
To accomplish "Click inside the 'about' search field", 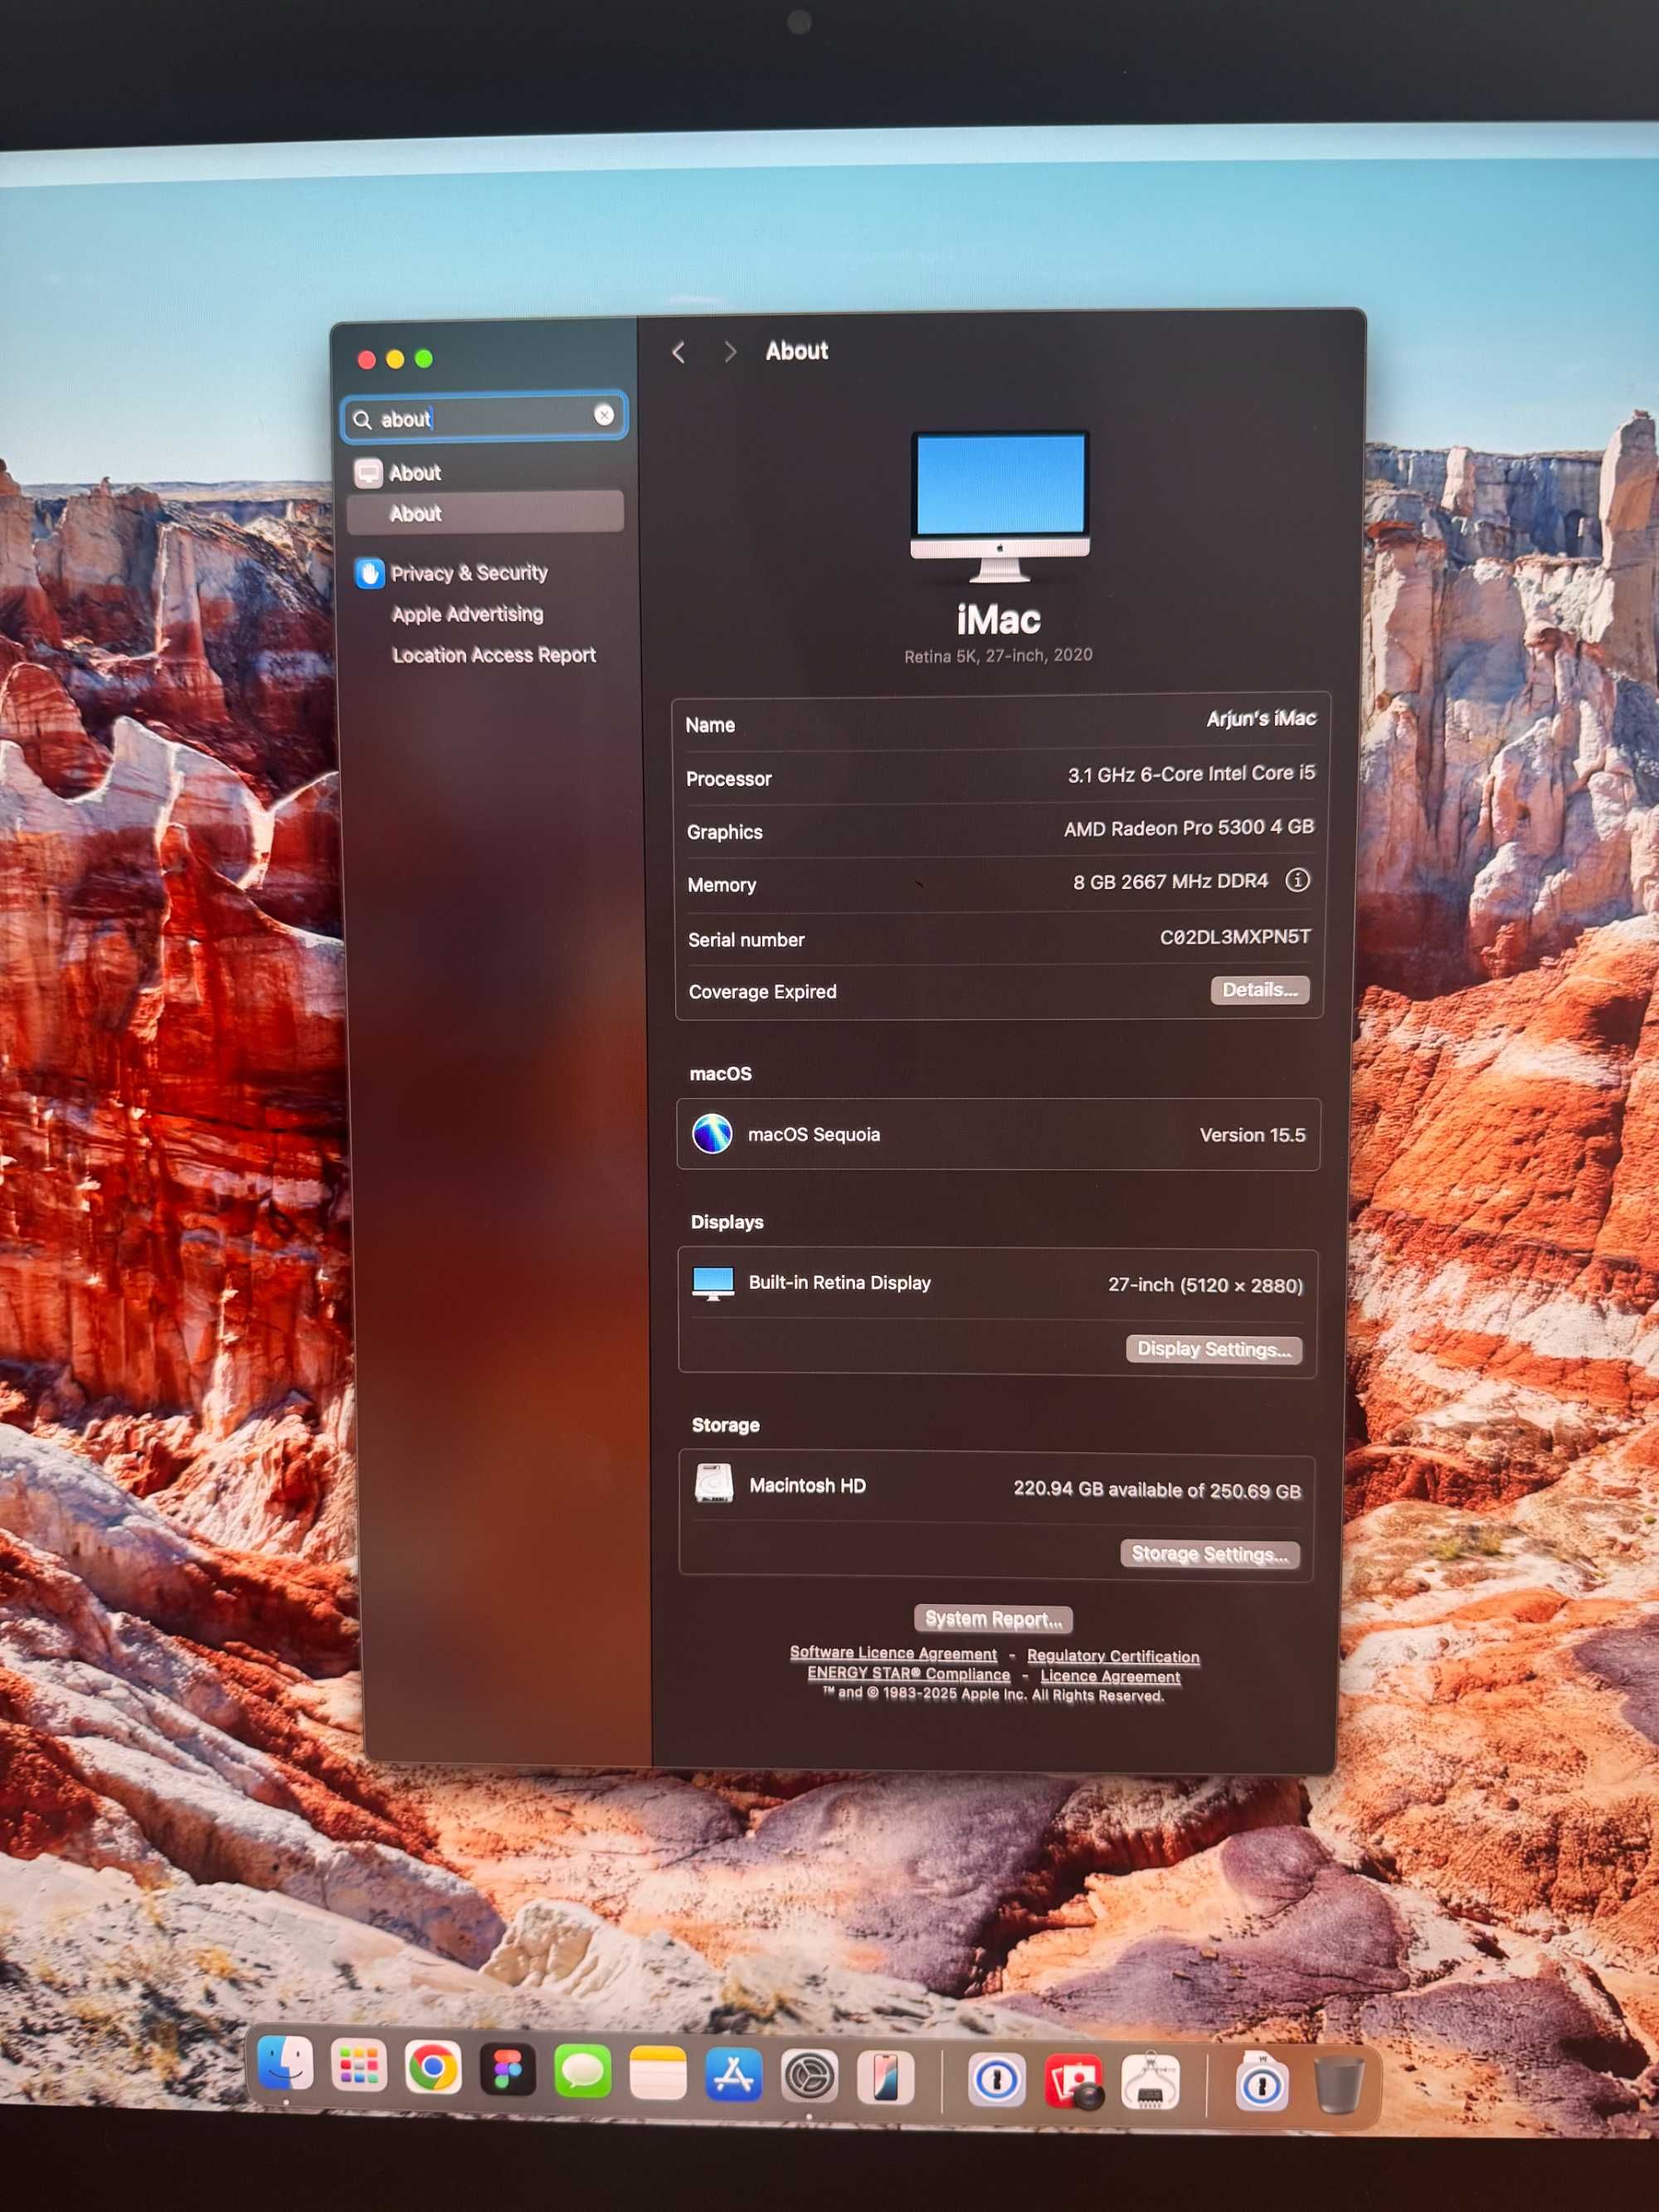I will click(x=485, y=418).
